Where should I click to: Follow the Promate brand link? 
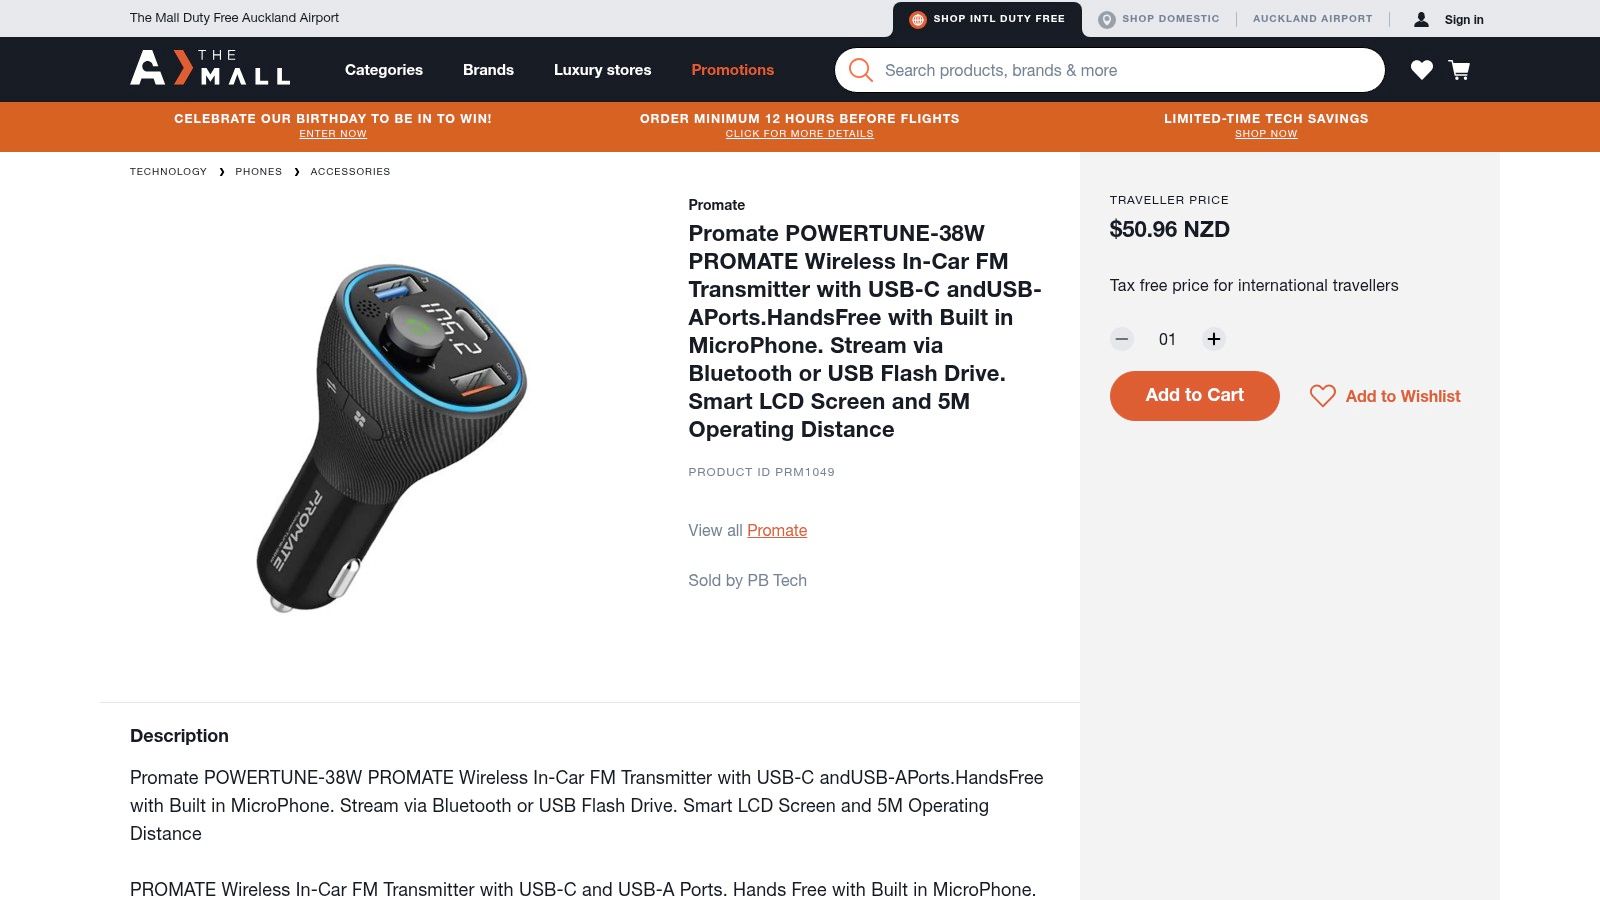tap(777, 531)
